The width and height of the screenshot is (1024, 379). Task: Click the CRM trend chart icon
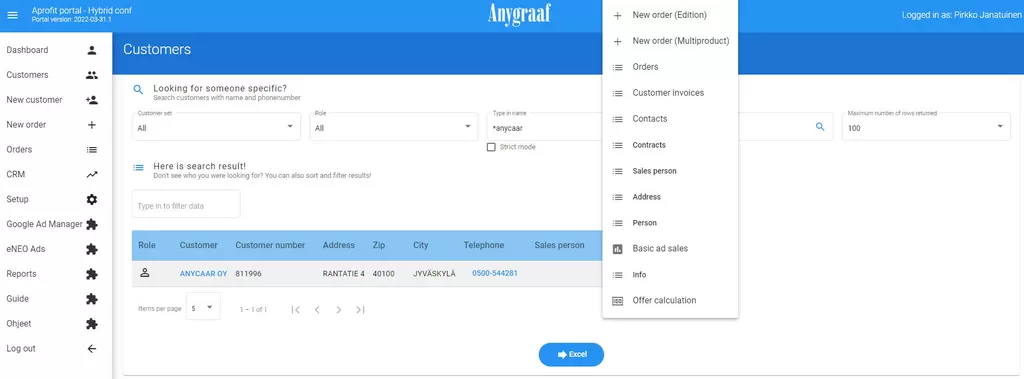coord(92,174)
